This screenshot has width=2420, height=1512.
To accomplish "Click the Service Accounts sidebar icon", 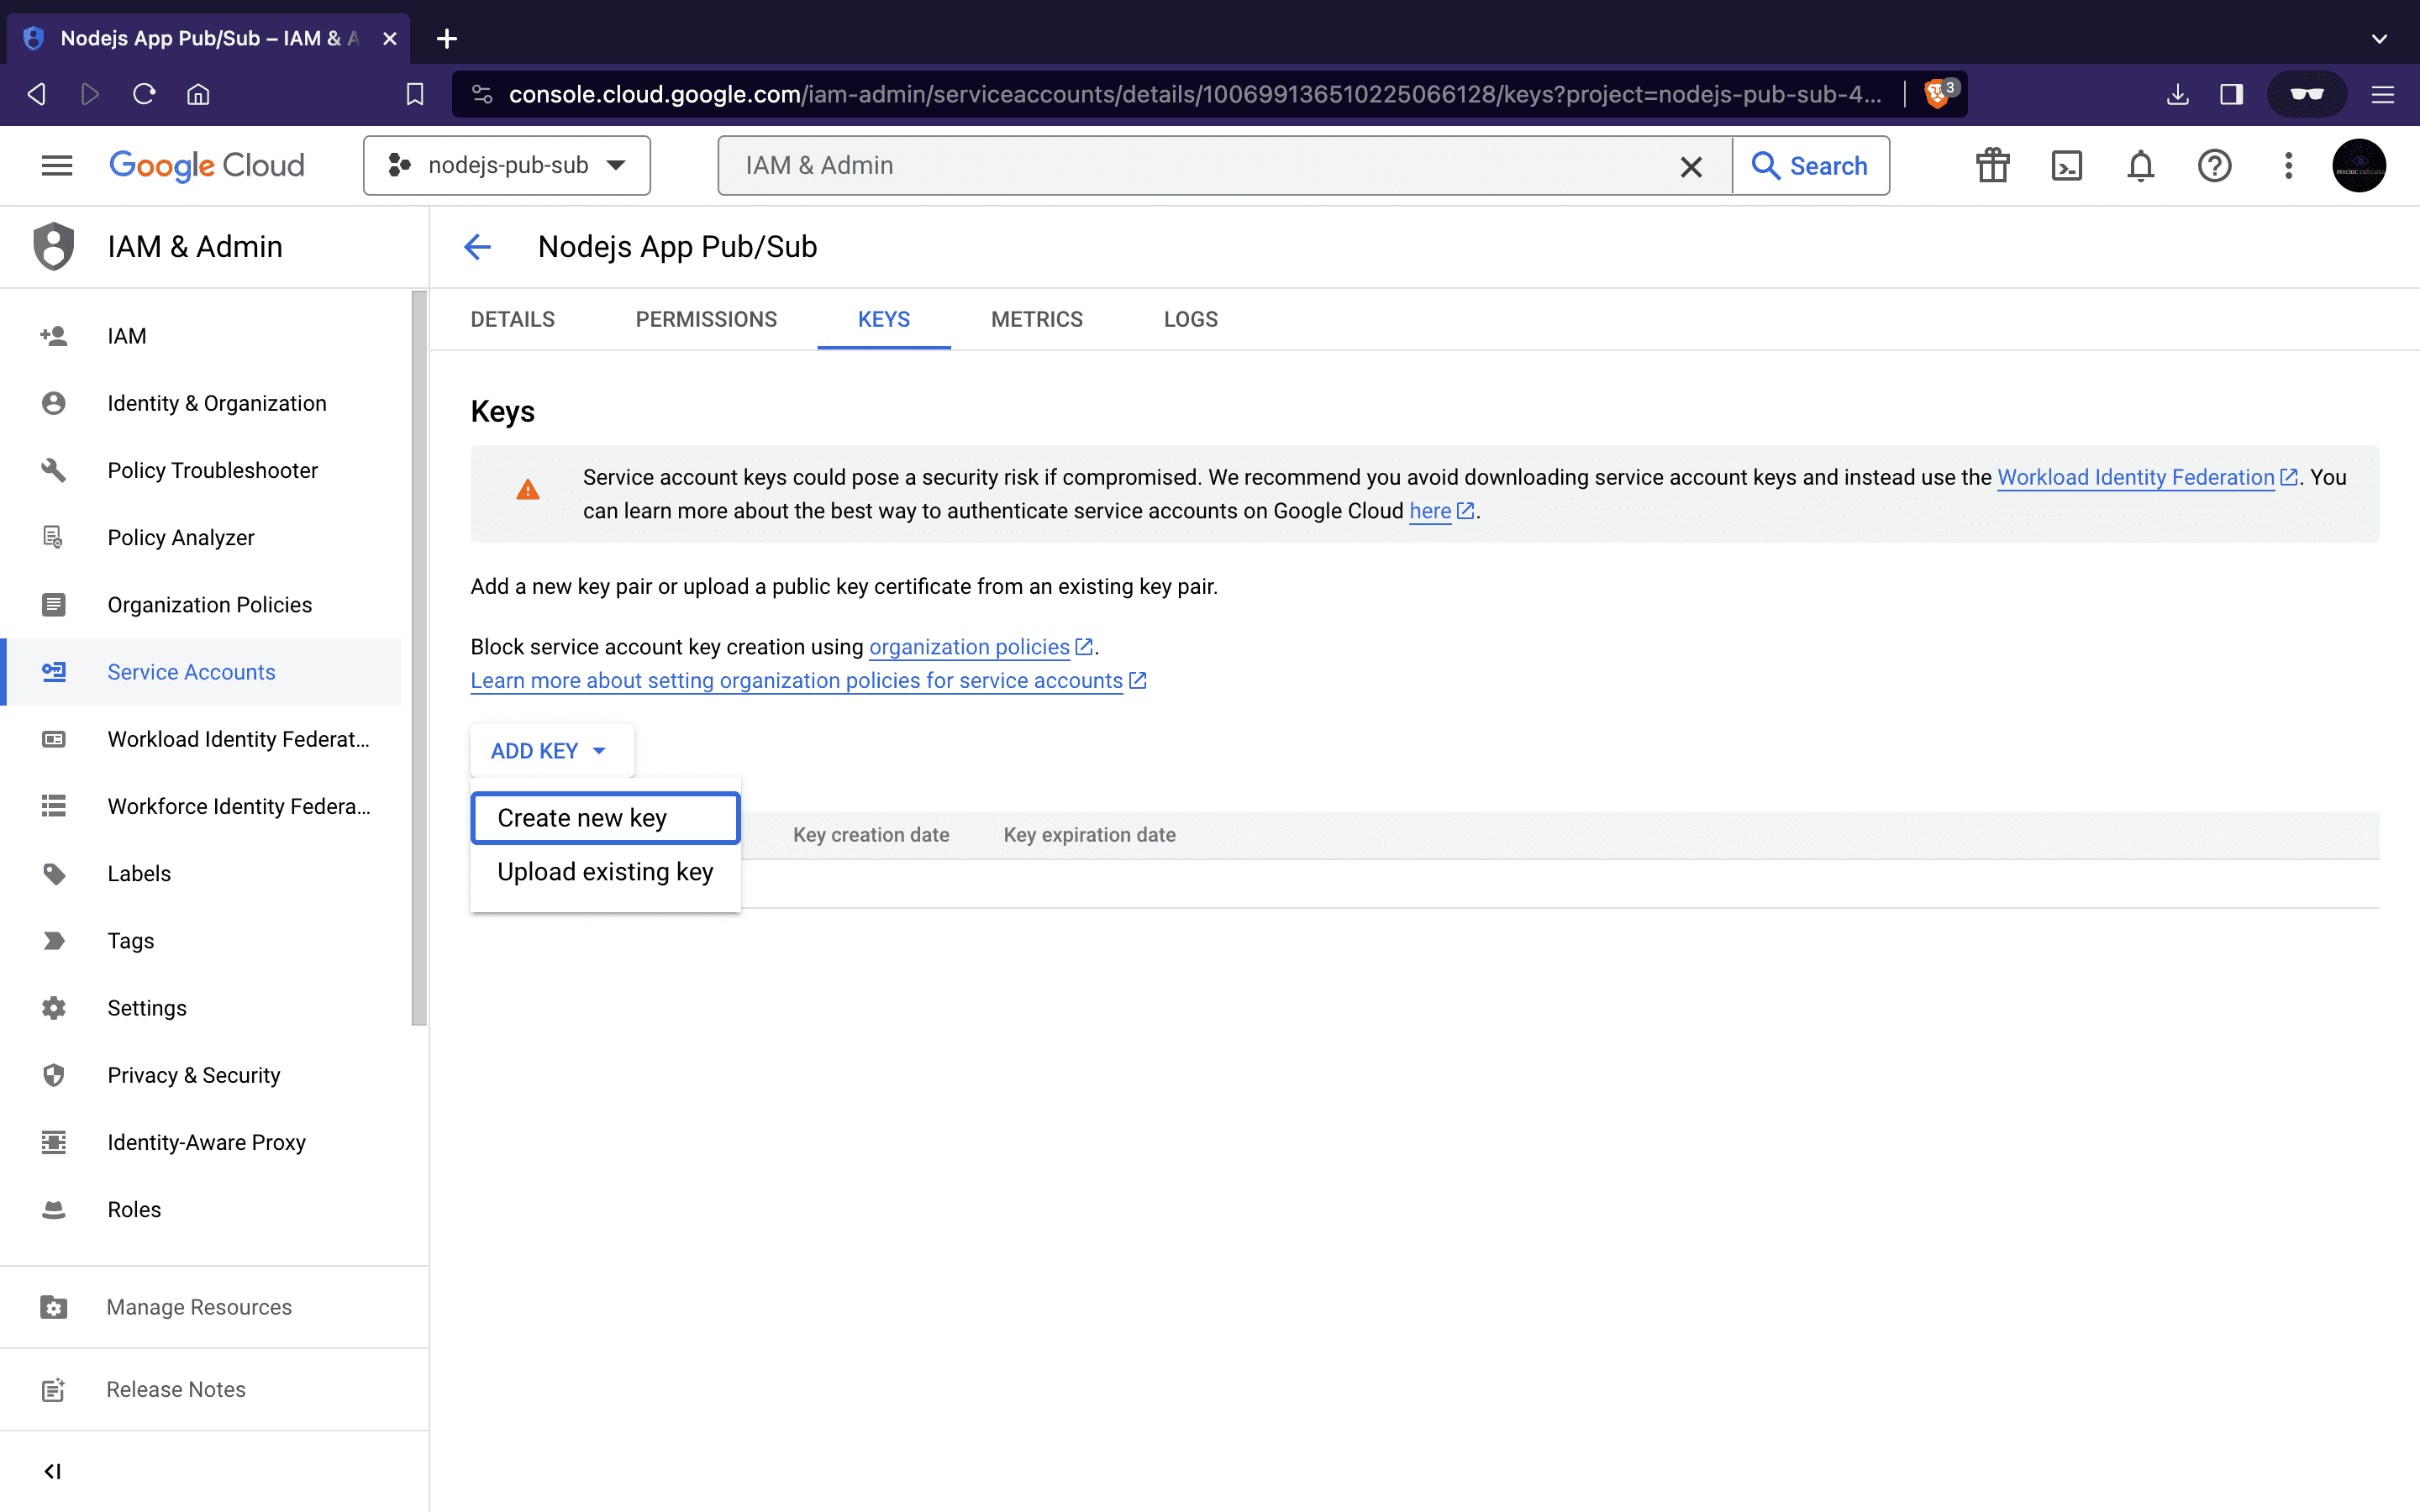I will (x=54, y=670).
